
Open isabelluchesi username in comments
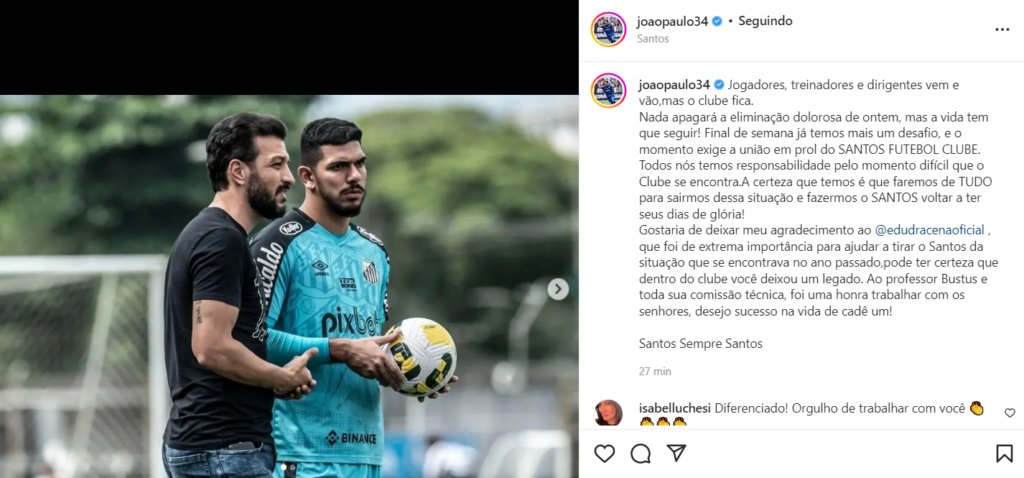click(x=675, y=409)
